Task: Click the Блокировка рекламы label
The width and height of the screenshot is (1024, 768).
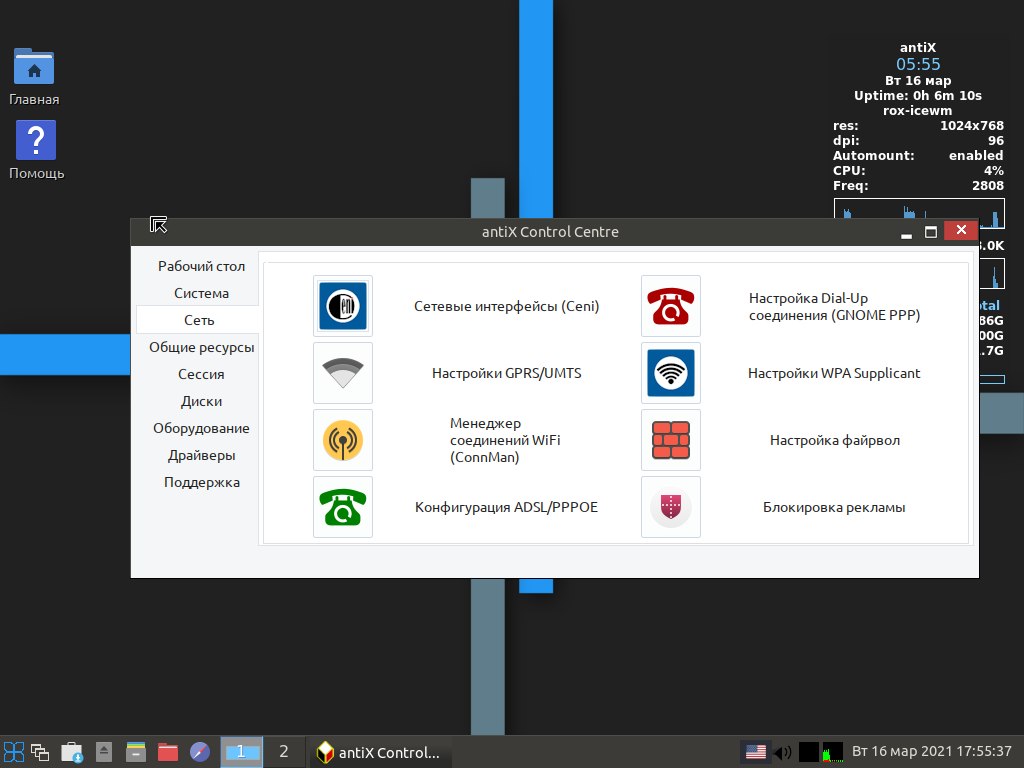Action: (x=834, y=507)
